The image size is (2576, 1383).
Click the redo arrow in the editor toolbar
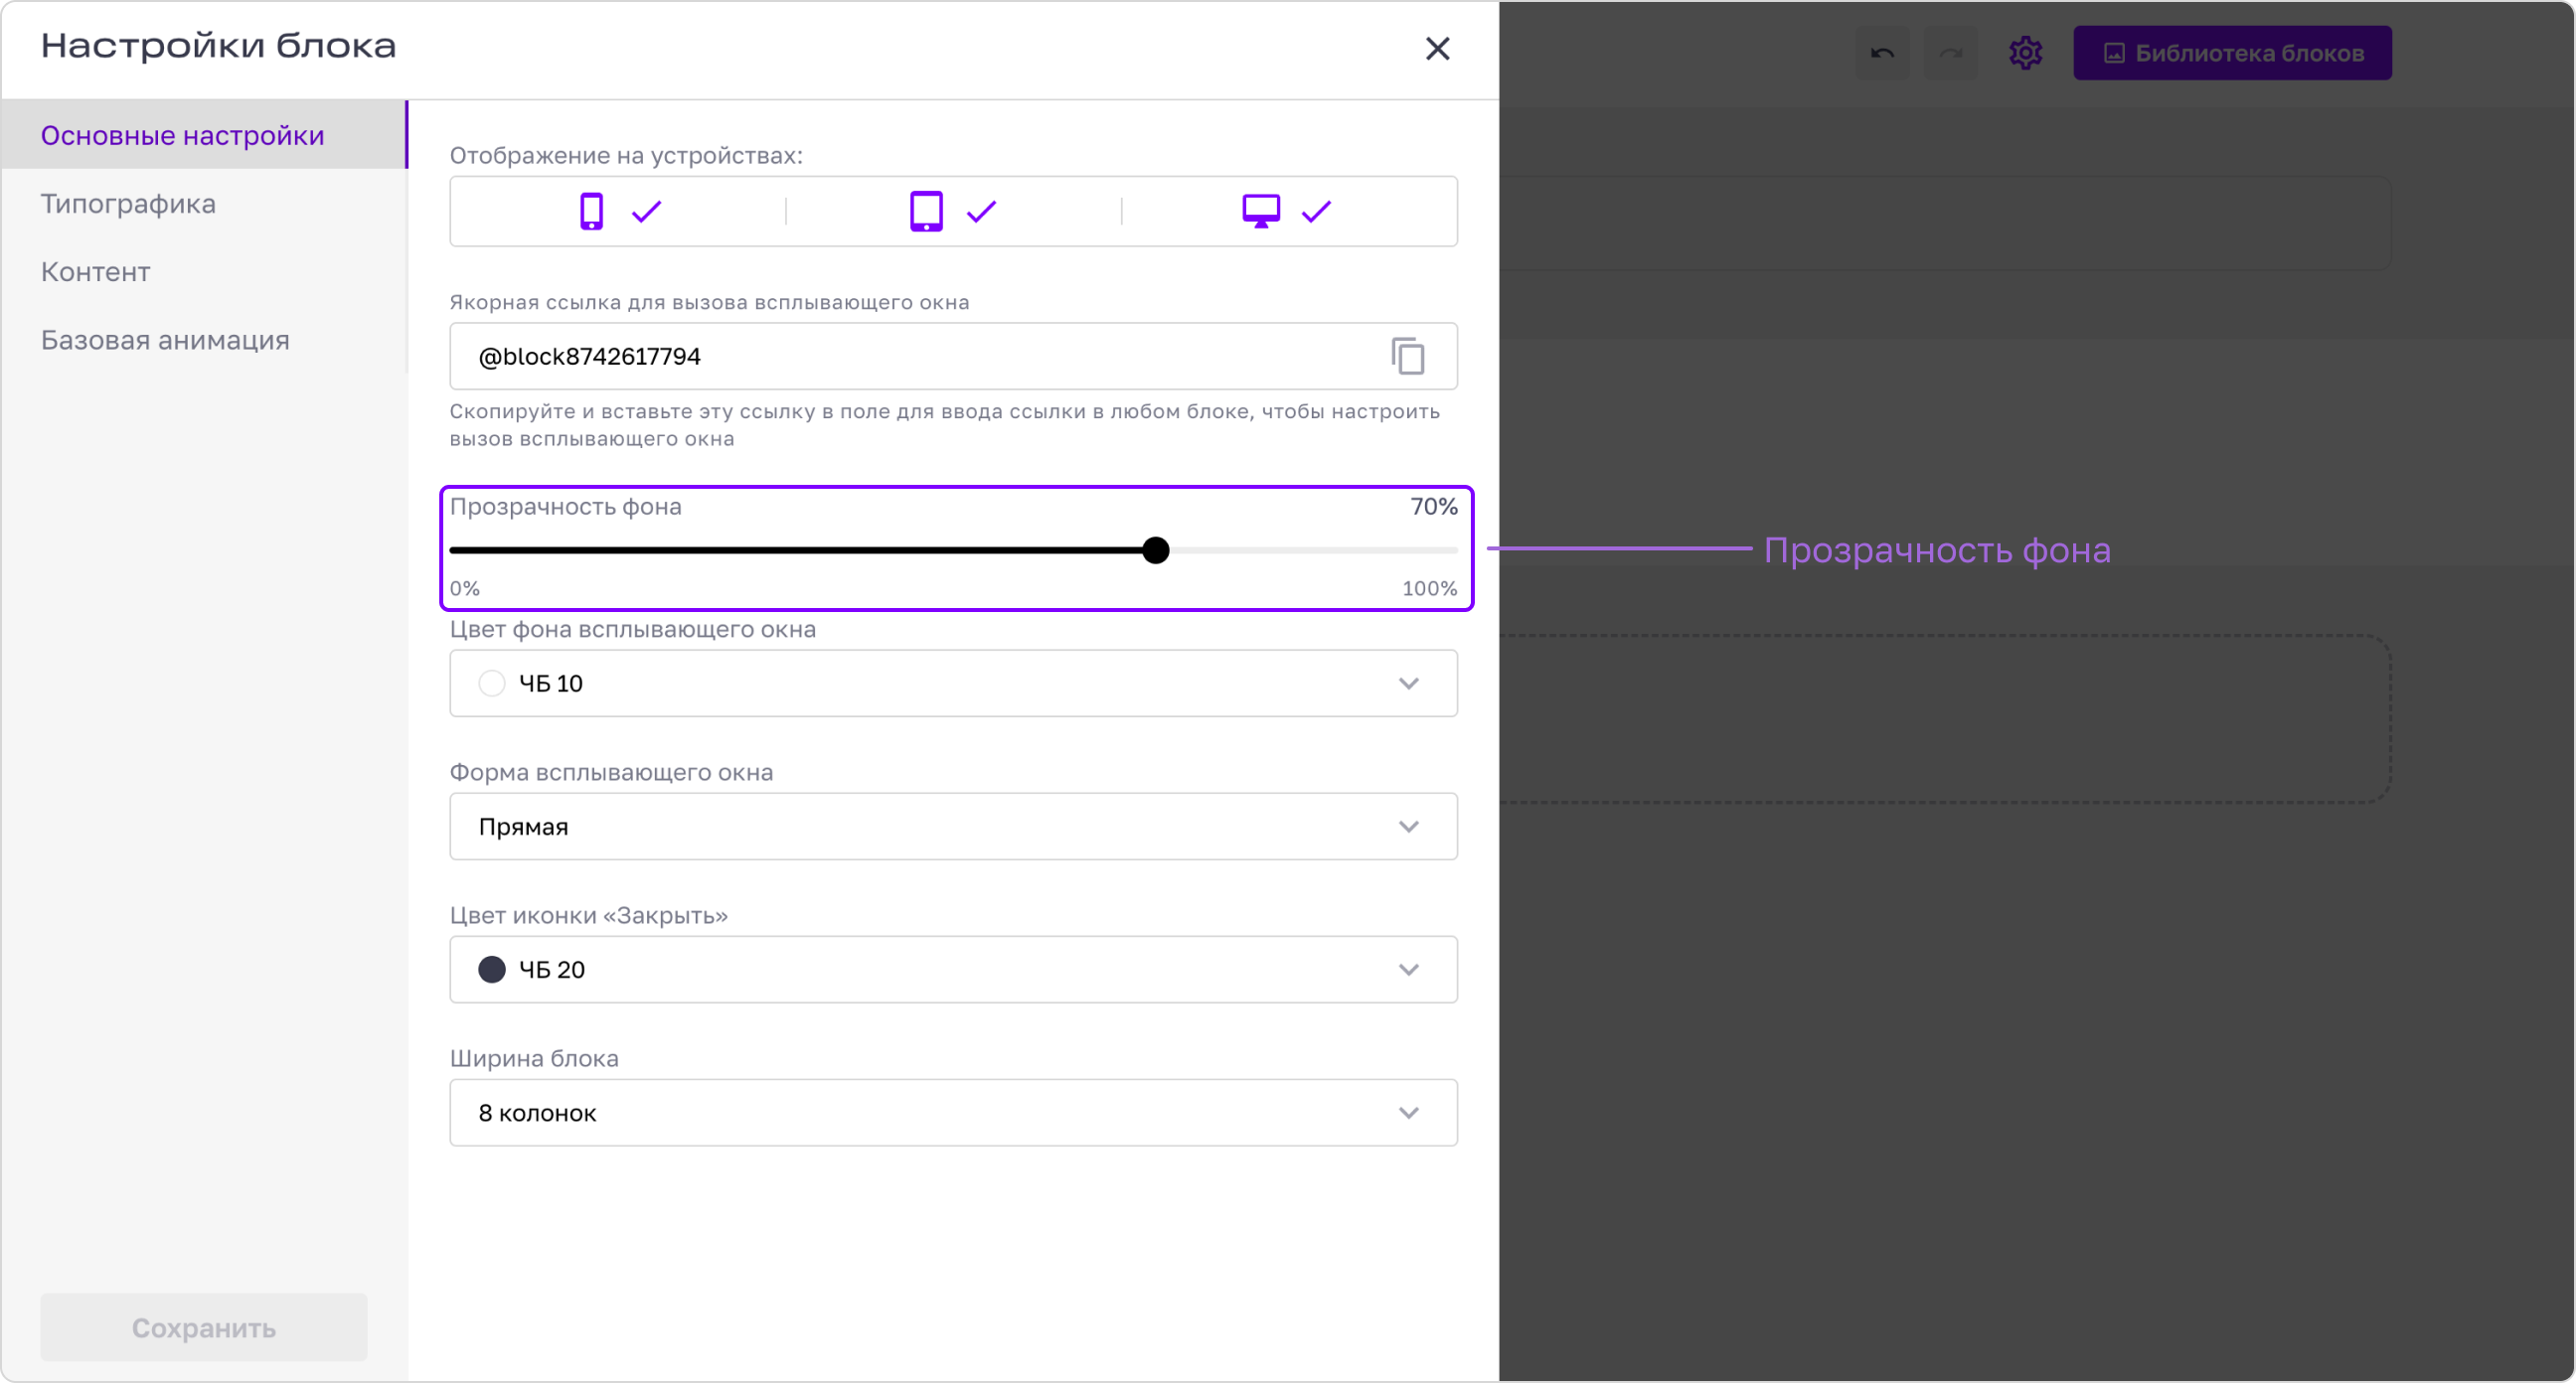tap(1950, 53)
